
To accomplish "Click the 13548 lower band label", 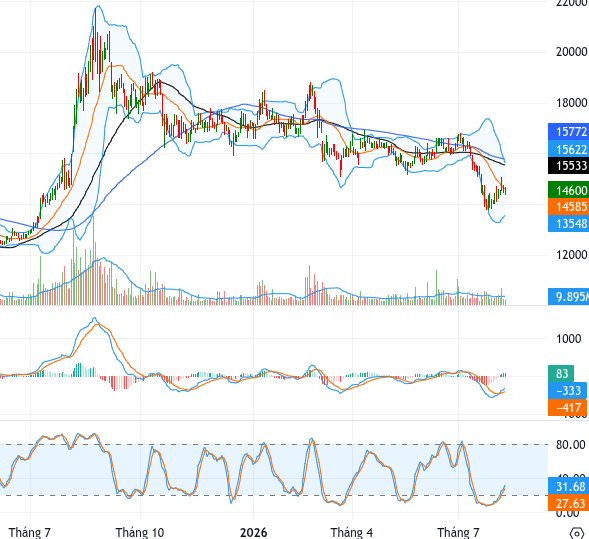I will [568, 223].
